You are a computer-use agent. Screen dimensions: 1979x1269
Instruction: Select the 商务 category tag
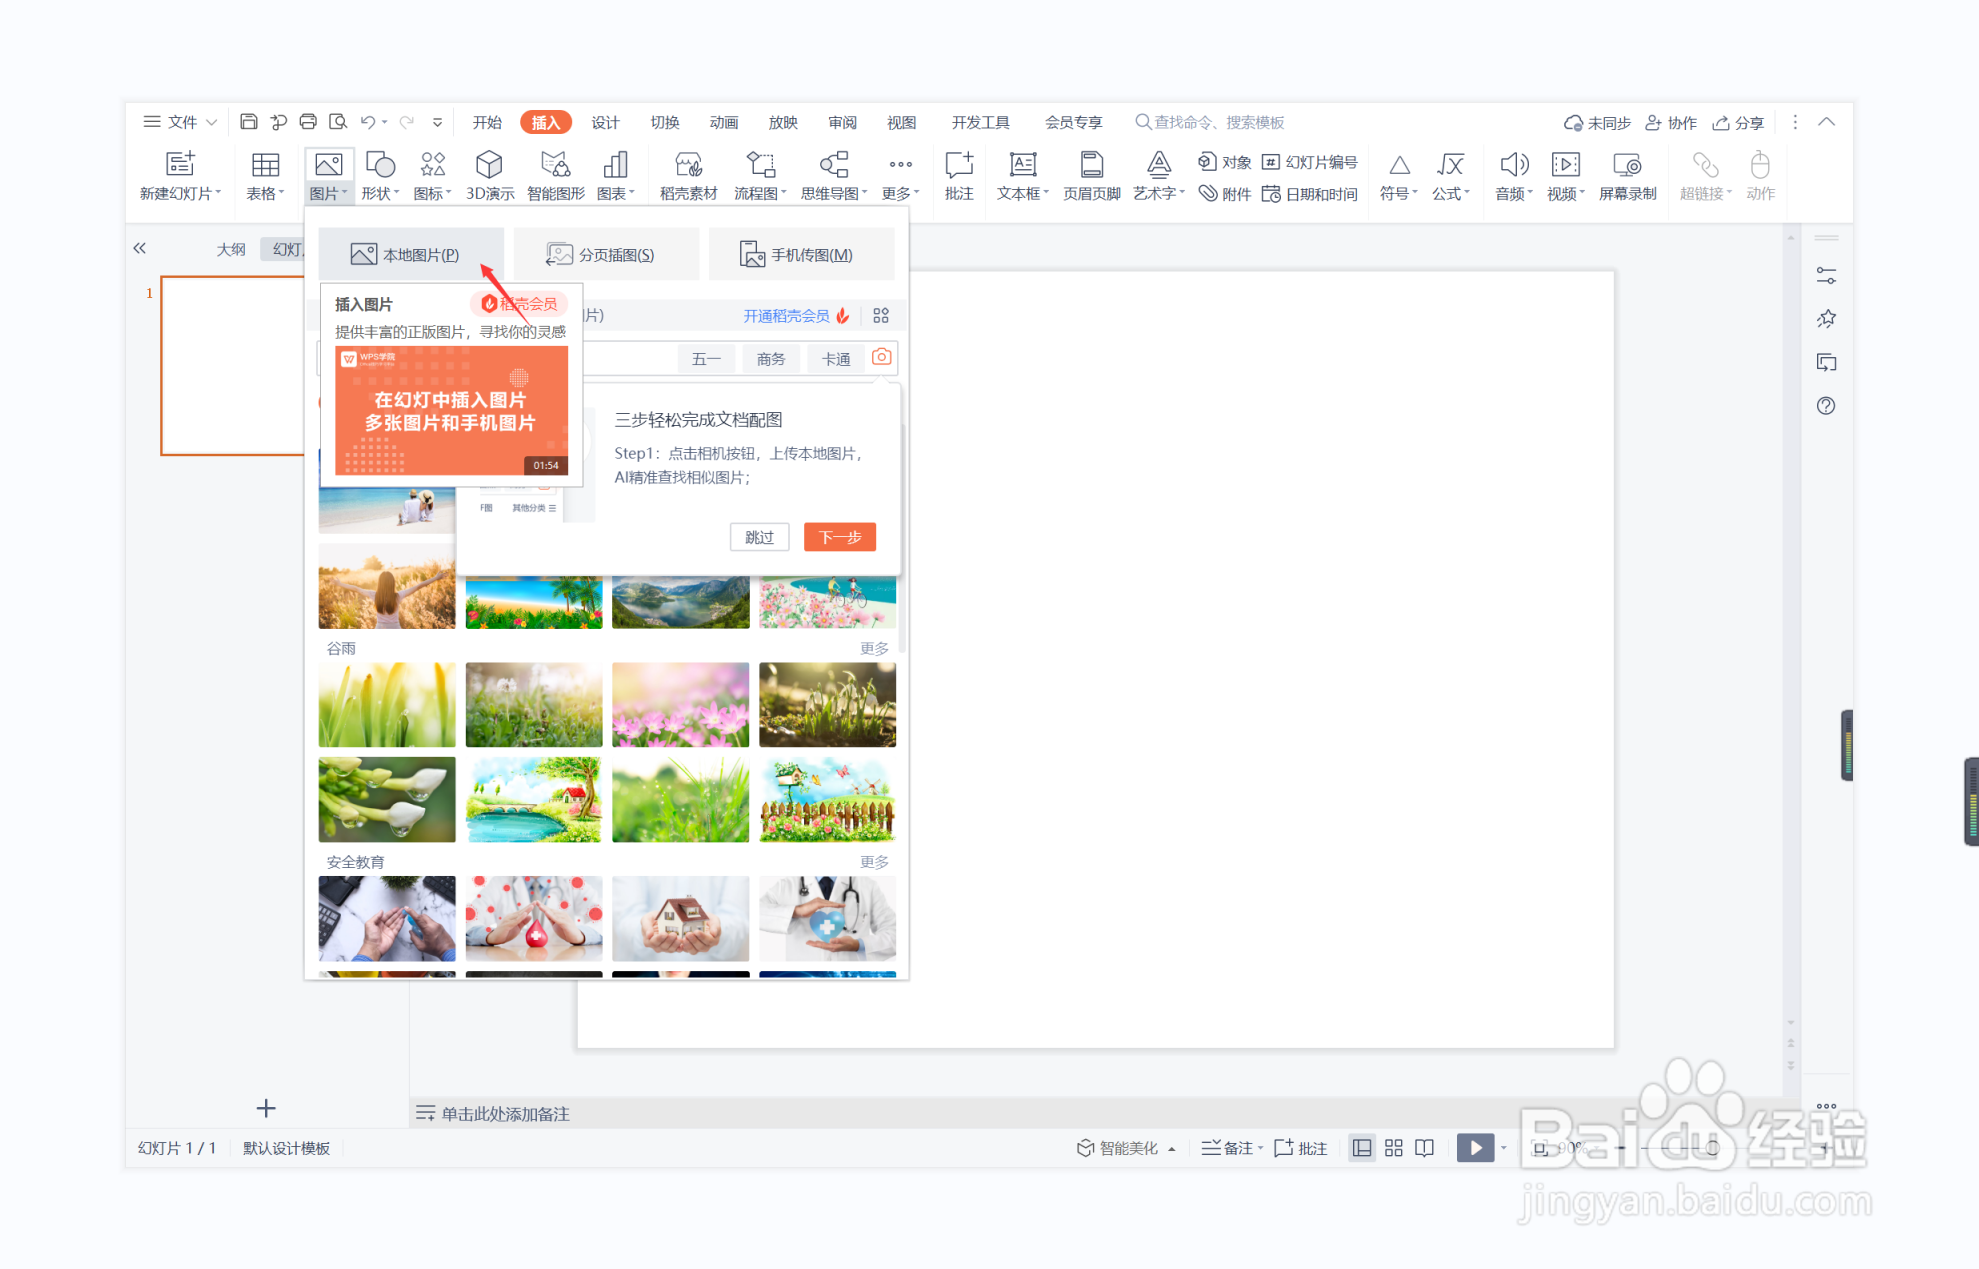pos(771,359)
